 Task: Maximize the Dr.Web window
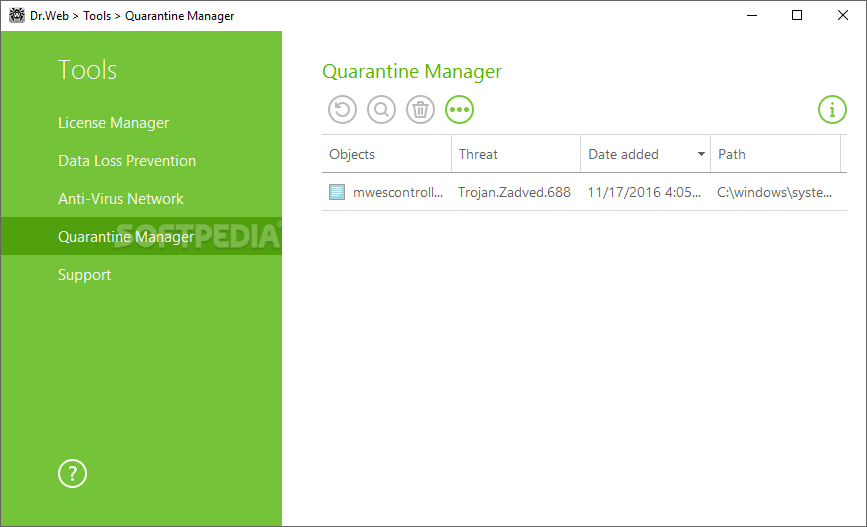[797, 15]
